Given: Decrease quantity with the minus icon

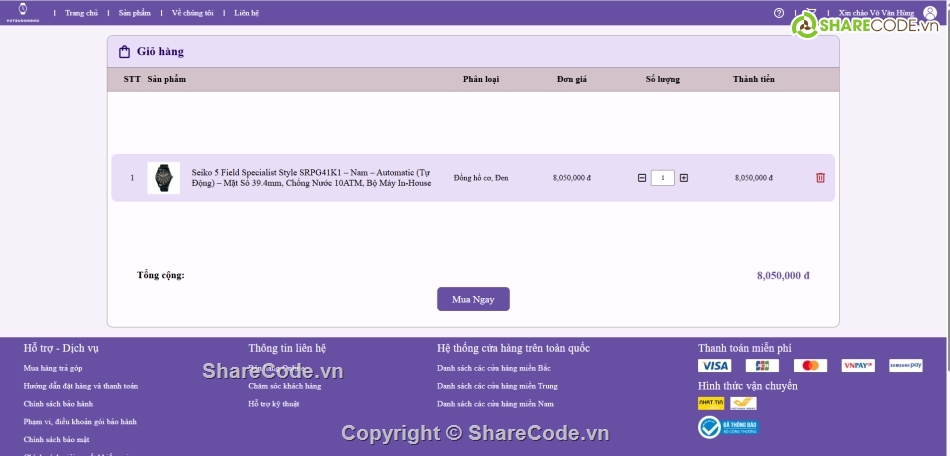Looking at the screenshot, I should pos(642,178).
